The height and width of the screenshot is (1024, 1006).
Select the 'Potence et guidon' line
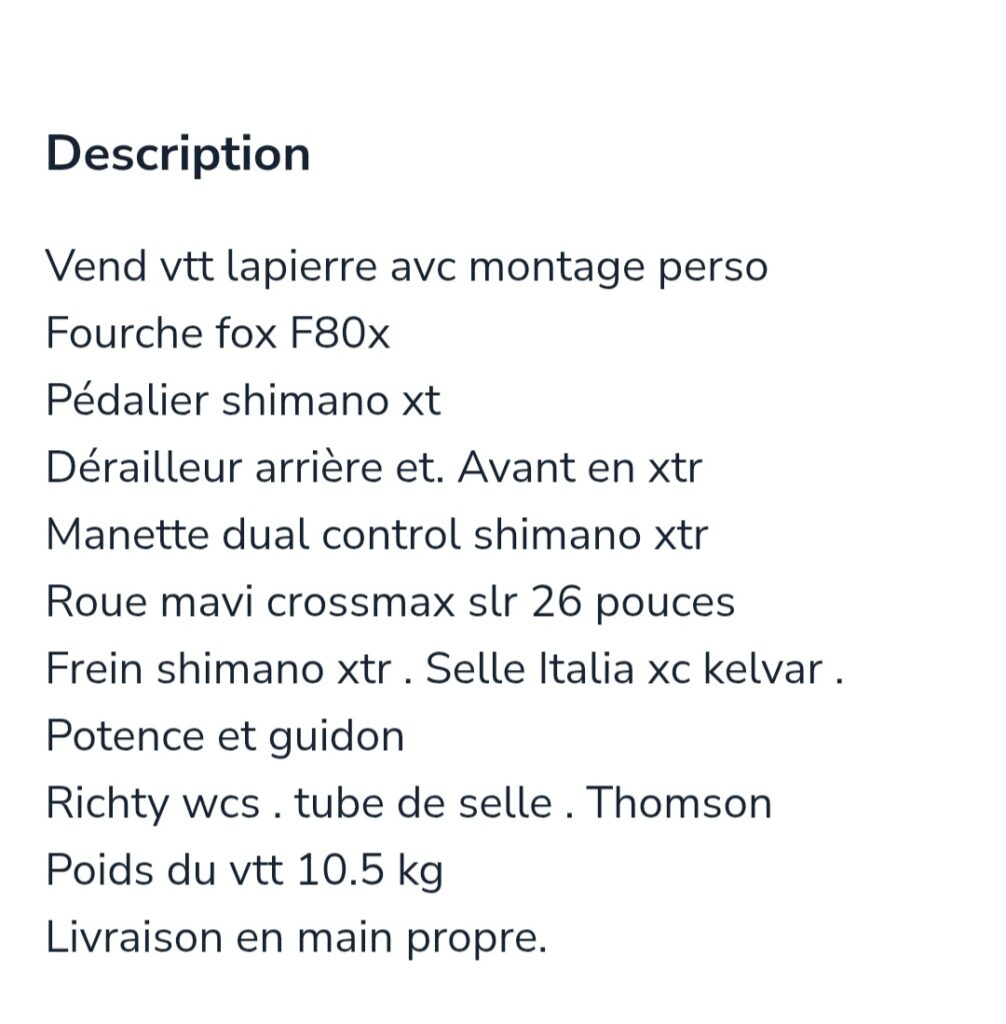[225, 737]
